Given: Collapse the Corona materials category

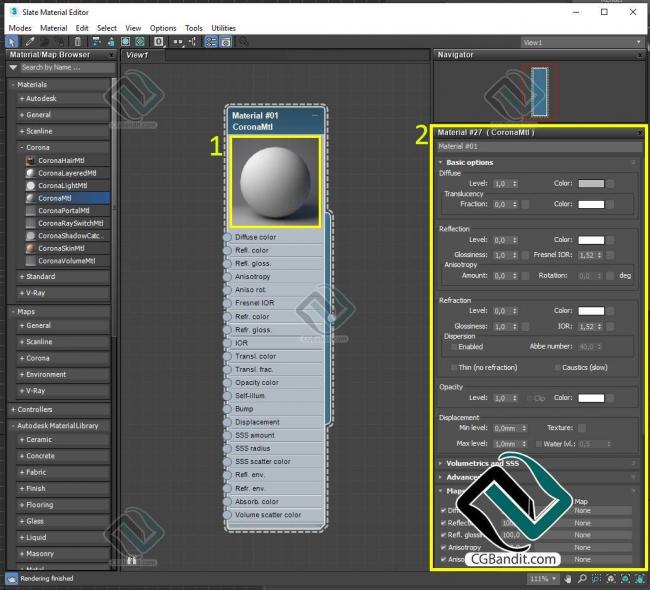Looking at the screenshot, I should [x=22, y=148].
